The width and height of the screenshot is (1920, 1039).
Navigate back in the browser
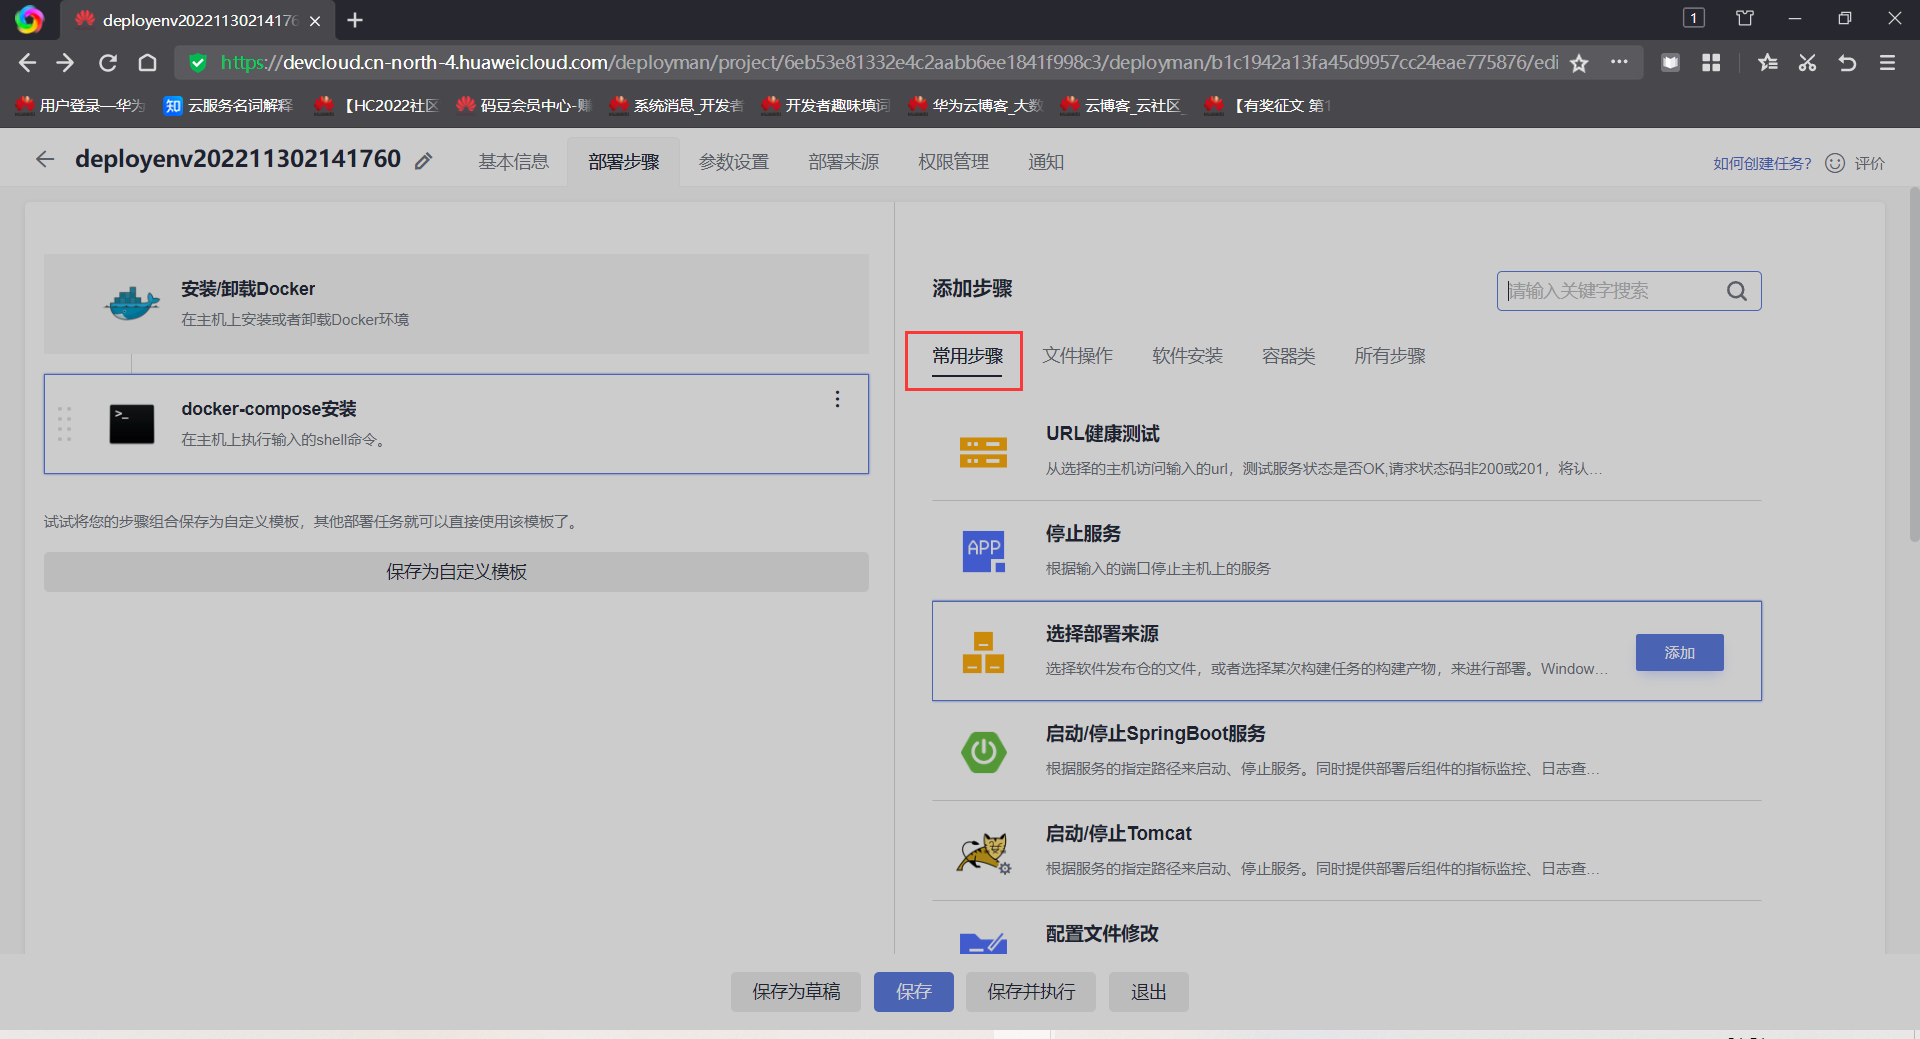point(27,63)
